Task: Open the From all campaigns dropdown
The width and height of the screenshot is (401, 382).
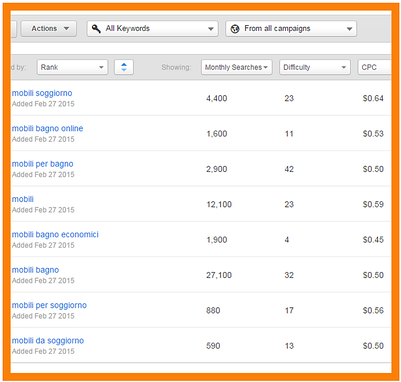Action: click(x=291, y=29)
